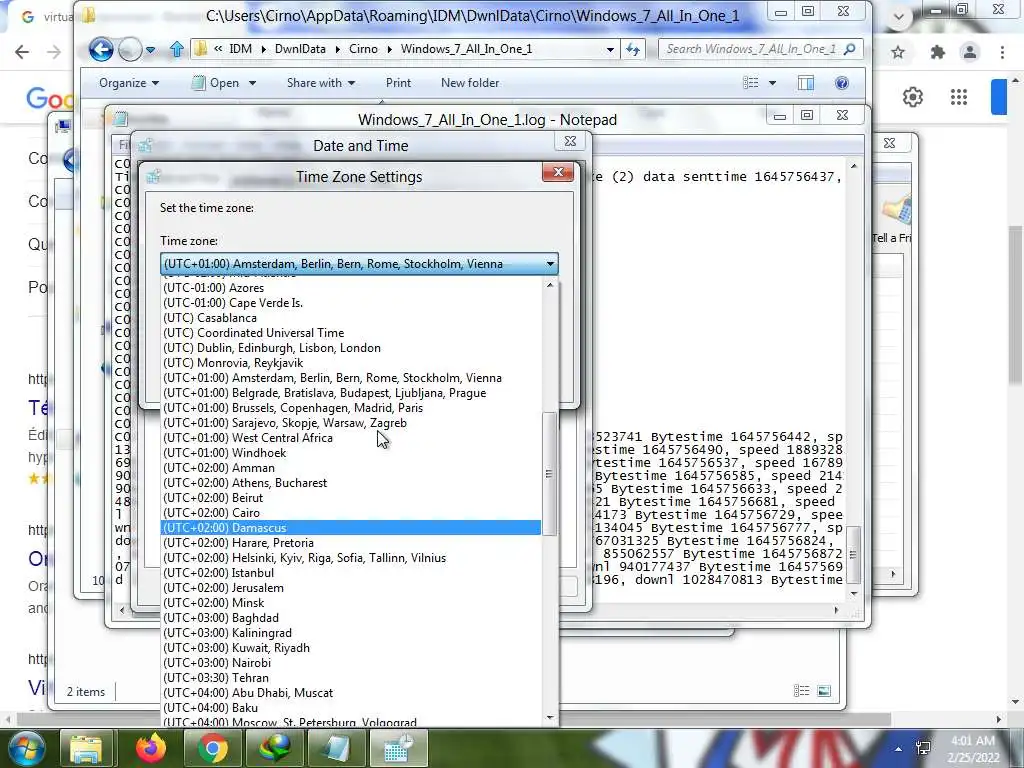
Task: Select (UTC+03:30) Tehran entry
Action: click(x=351, y=679)
